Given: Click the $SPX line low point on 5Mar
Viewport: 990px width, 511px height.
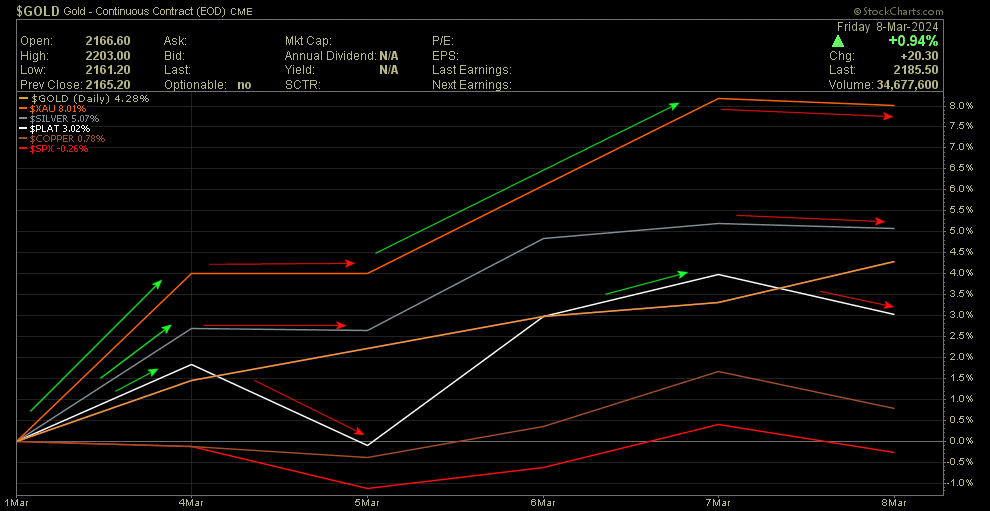Looking at the screenshot, I should (x=367, y=488).
